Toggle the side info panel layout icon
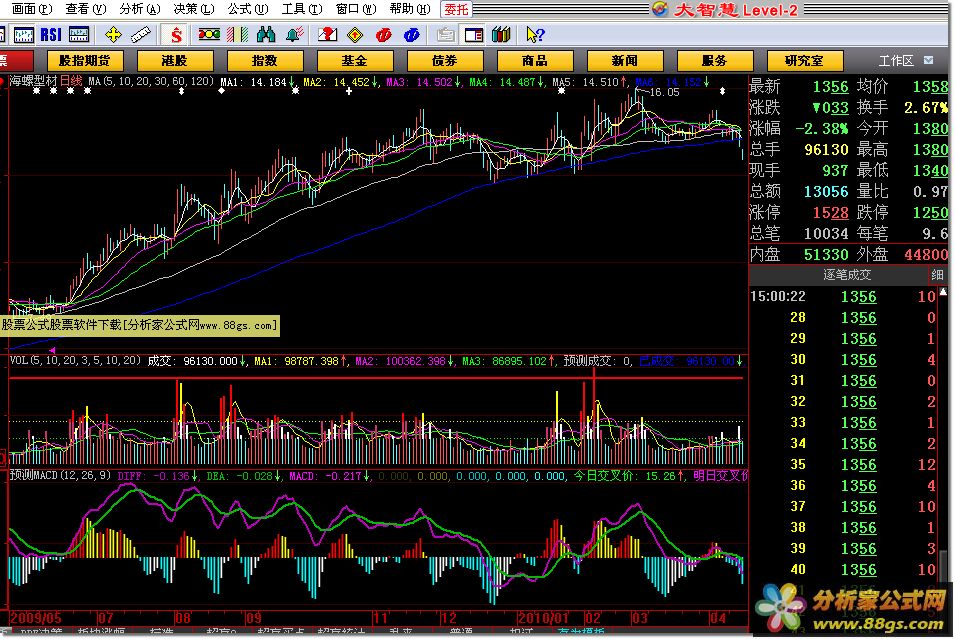Image resolution: width=955 pixels, height=639 pixels. click(x=473, y=34)
